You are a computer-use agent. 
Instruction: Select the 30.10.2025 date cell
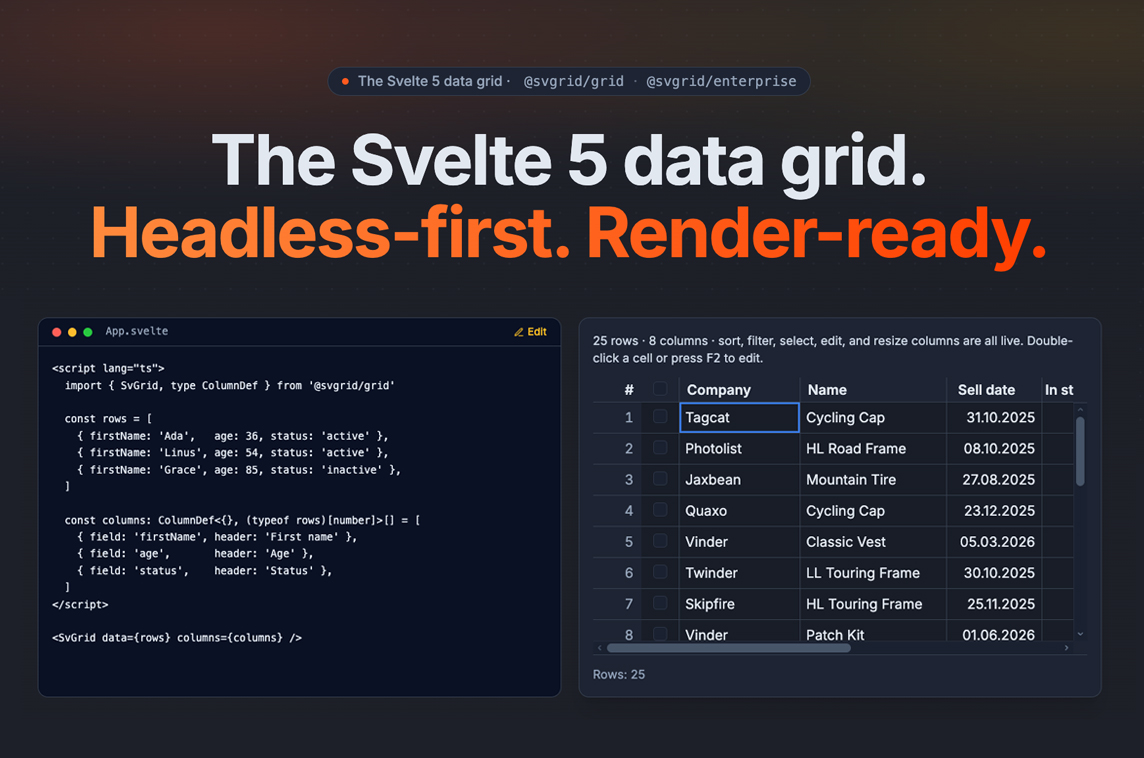pos(994,573)
